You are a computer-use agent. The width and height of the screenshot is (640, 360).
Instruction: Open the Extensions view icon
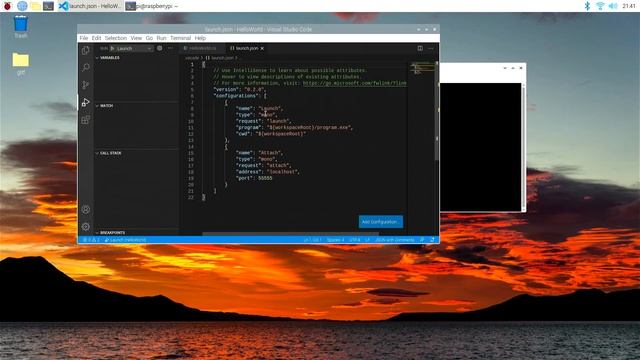tap(86, 120)
